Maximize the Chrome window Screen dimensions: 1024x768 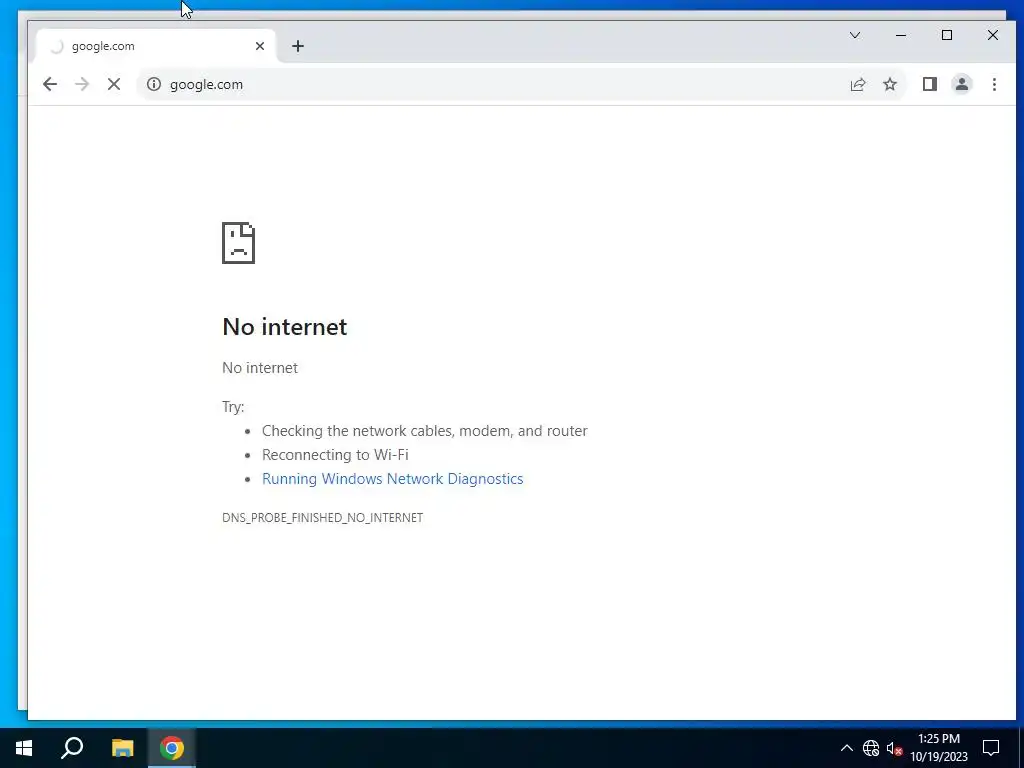[947, 35]
